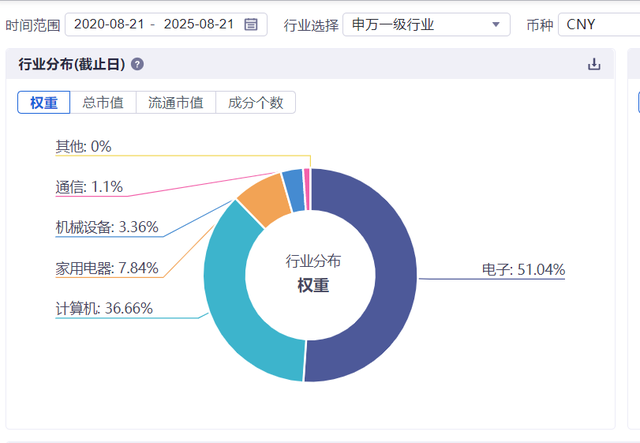640x443 pixels.
Task: Click the 币种 label
Action: (540, 25)
